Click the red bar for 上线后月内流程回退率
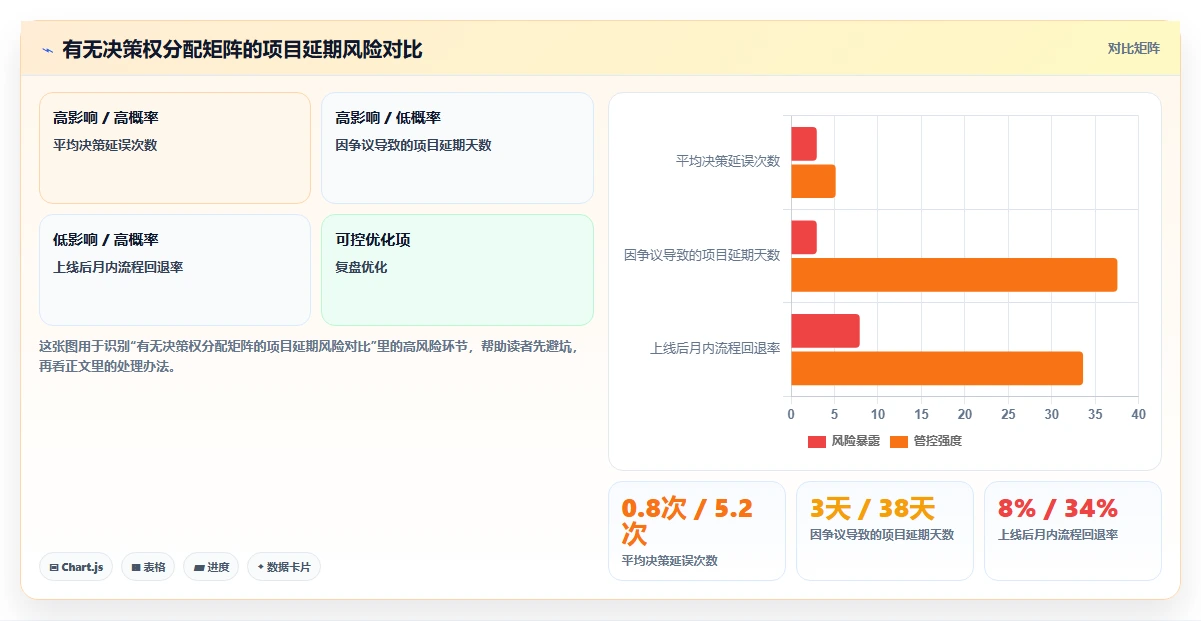This screenshot has width=1201, height=621. coord(825,331)
